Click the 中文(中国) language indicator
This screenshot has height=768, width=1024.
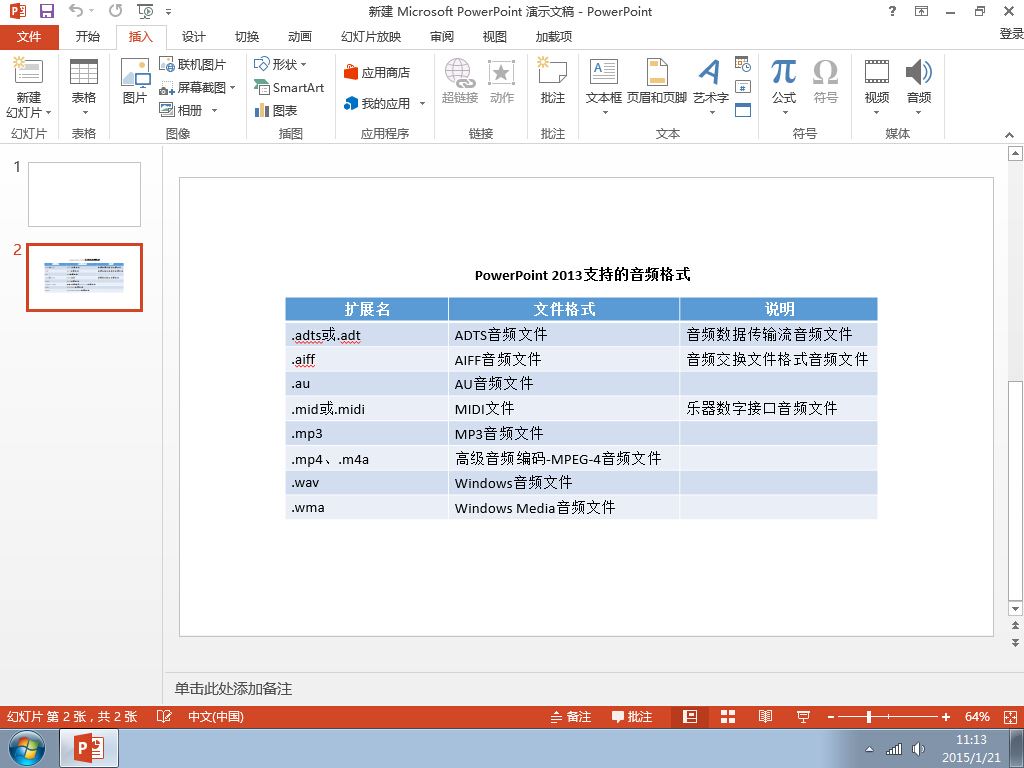click(x=216, y=716)
